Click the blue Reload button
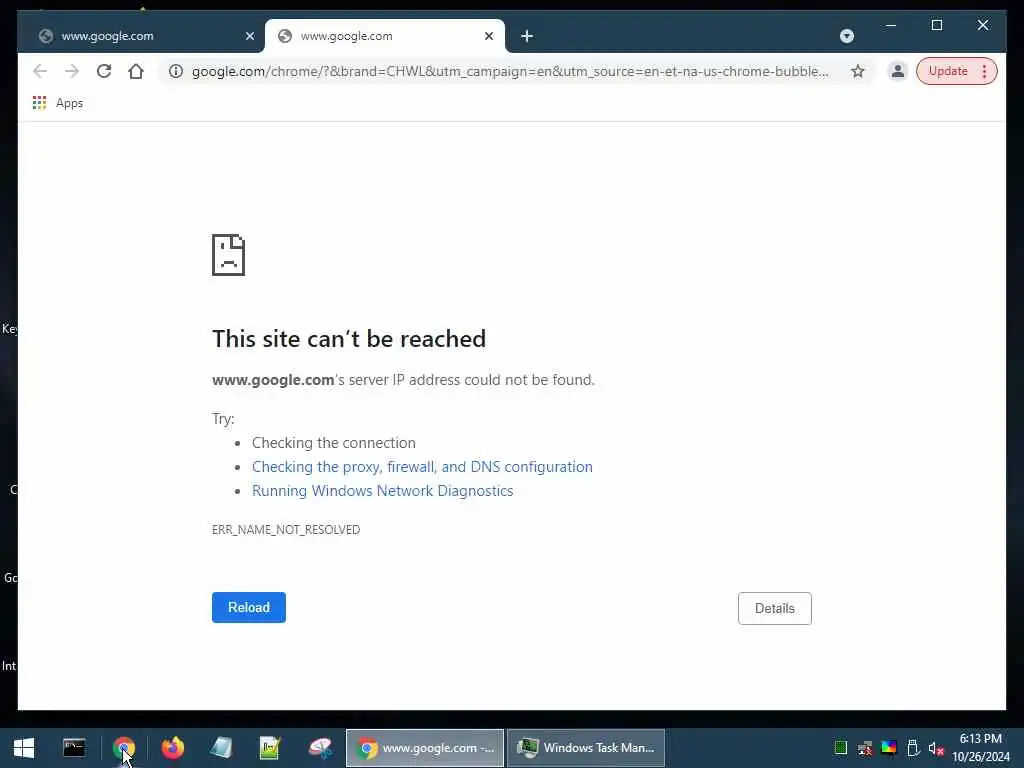The width and height of the screenshot is (1024, 768). tap(249, 607)
